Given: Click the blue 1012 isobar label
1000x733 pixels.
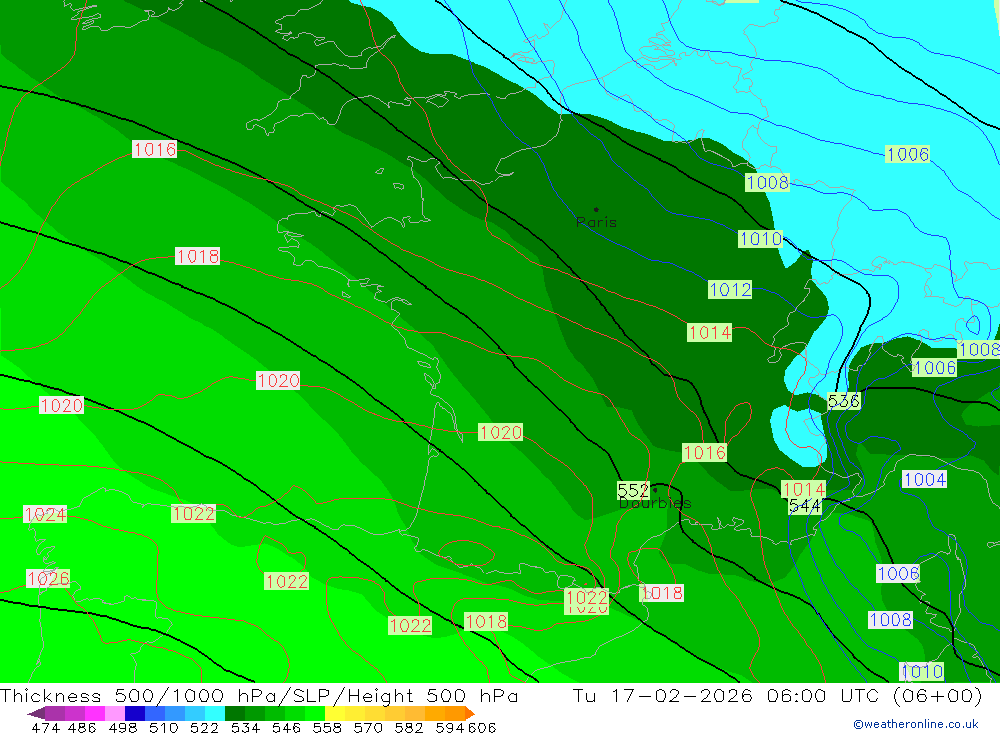Looking at the screenshot, I should click(730, 290).
